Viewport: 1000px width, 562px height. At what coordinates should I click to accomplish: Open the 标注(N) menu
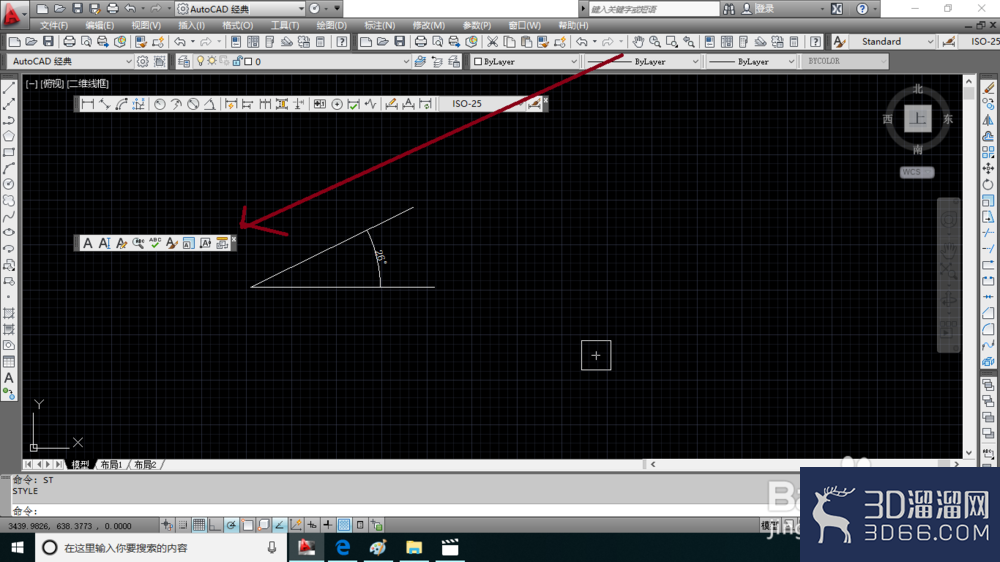379,26
